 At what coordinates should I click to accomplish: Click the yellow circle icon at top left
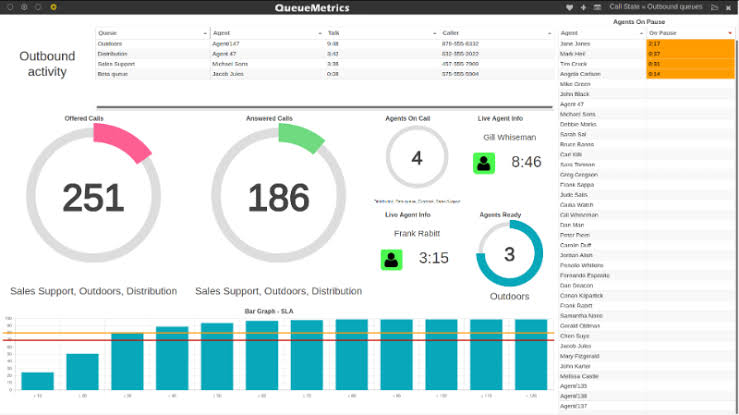click(53, 6)
